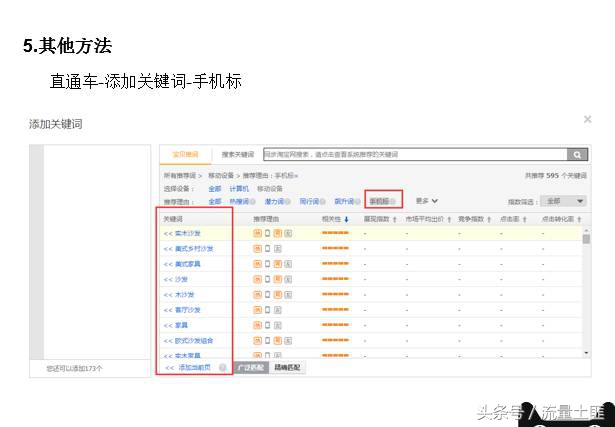Click the 热 badge in 美式乡村沙发 row
The image size is (615, 427).
(x=257, y=249)
